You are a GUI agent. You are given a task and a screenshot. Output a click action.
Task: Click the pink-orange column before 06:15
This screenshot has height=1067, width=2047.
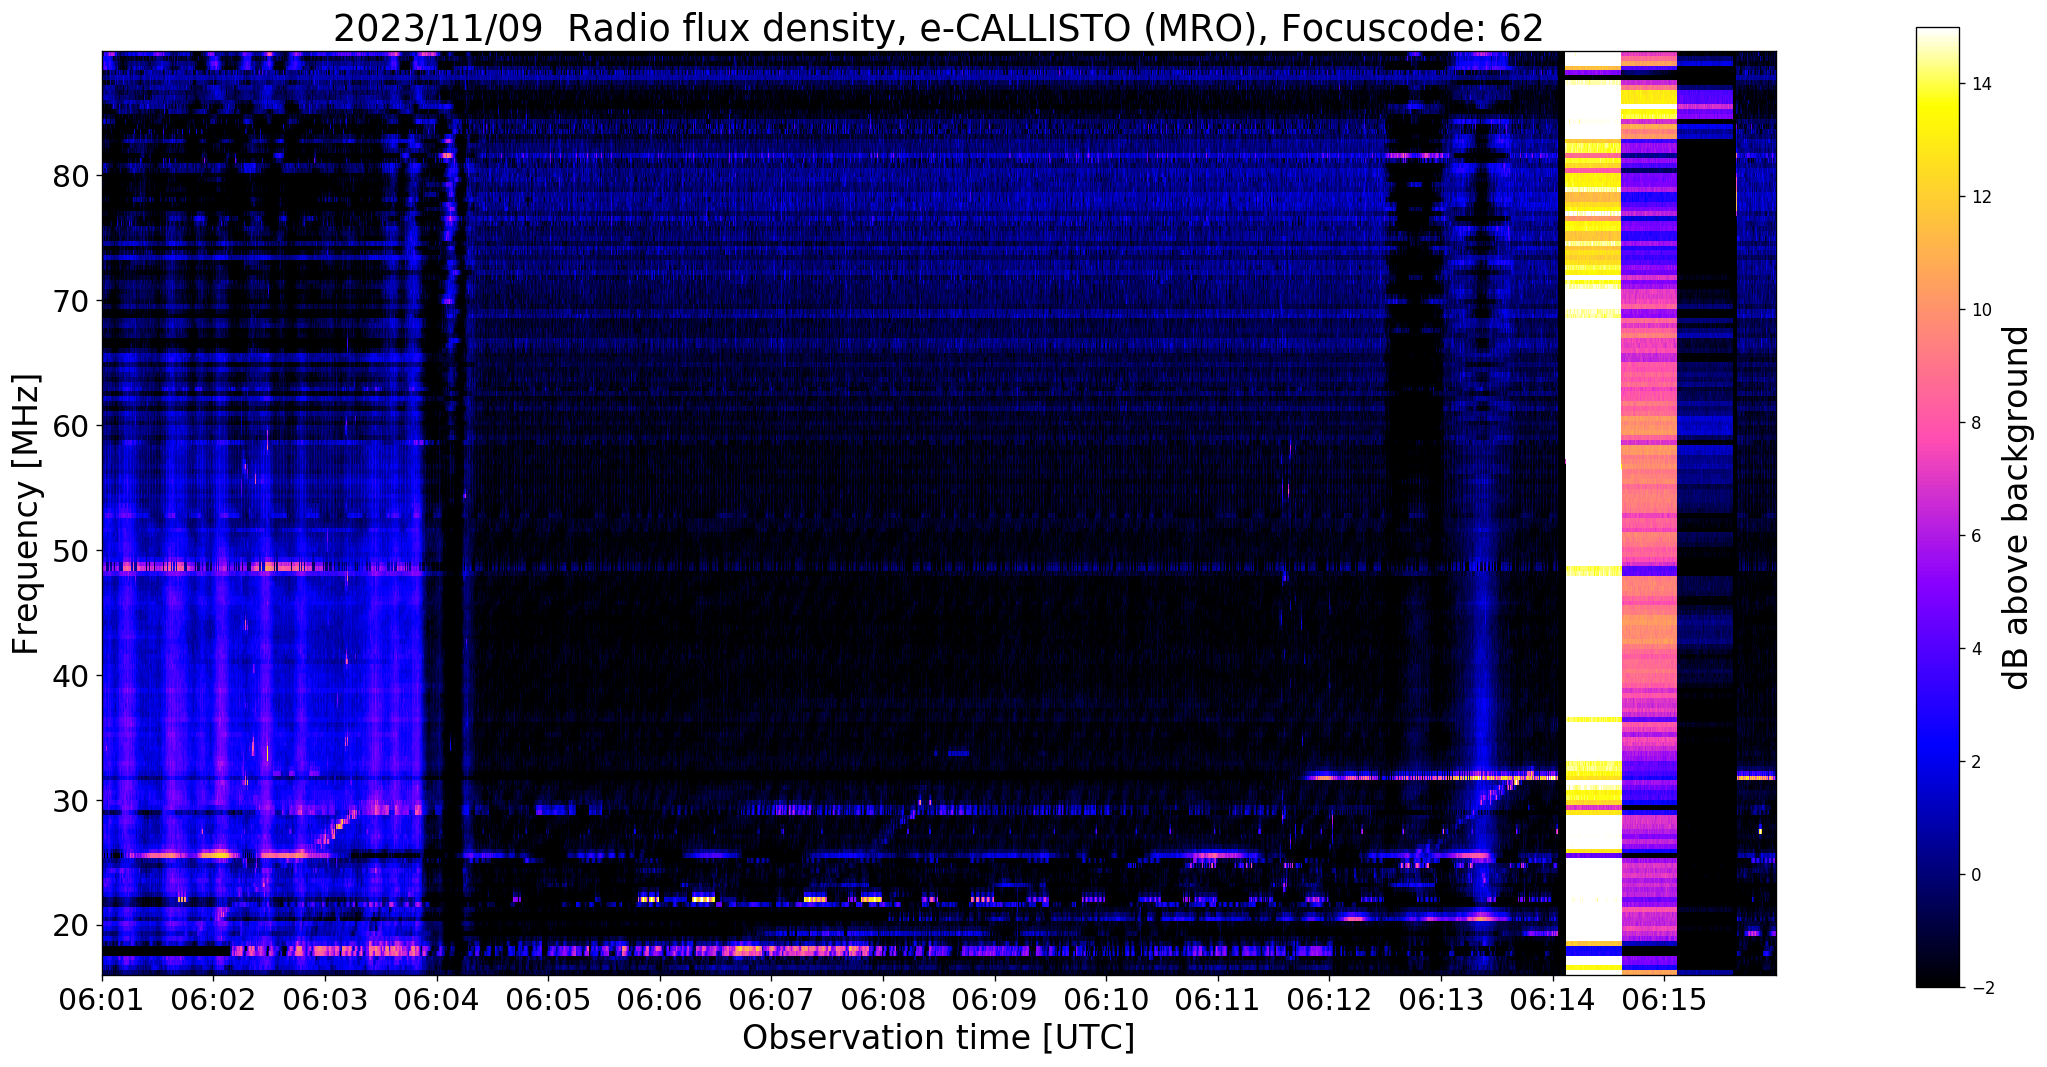click(x=1648, y=513)
